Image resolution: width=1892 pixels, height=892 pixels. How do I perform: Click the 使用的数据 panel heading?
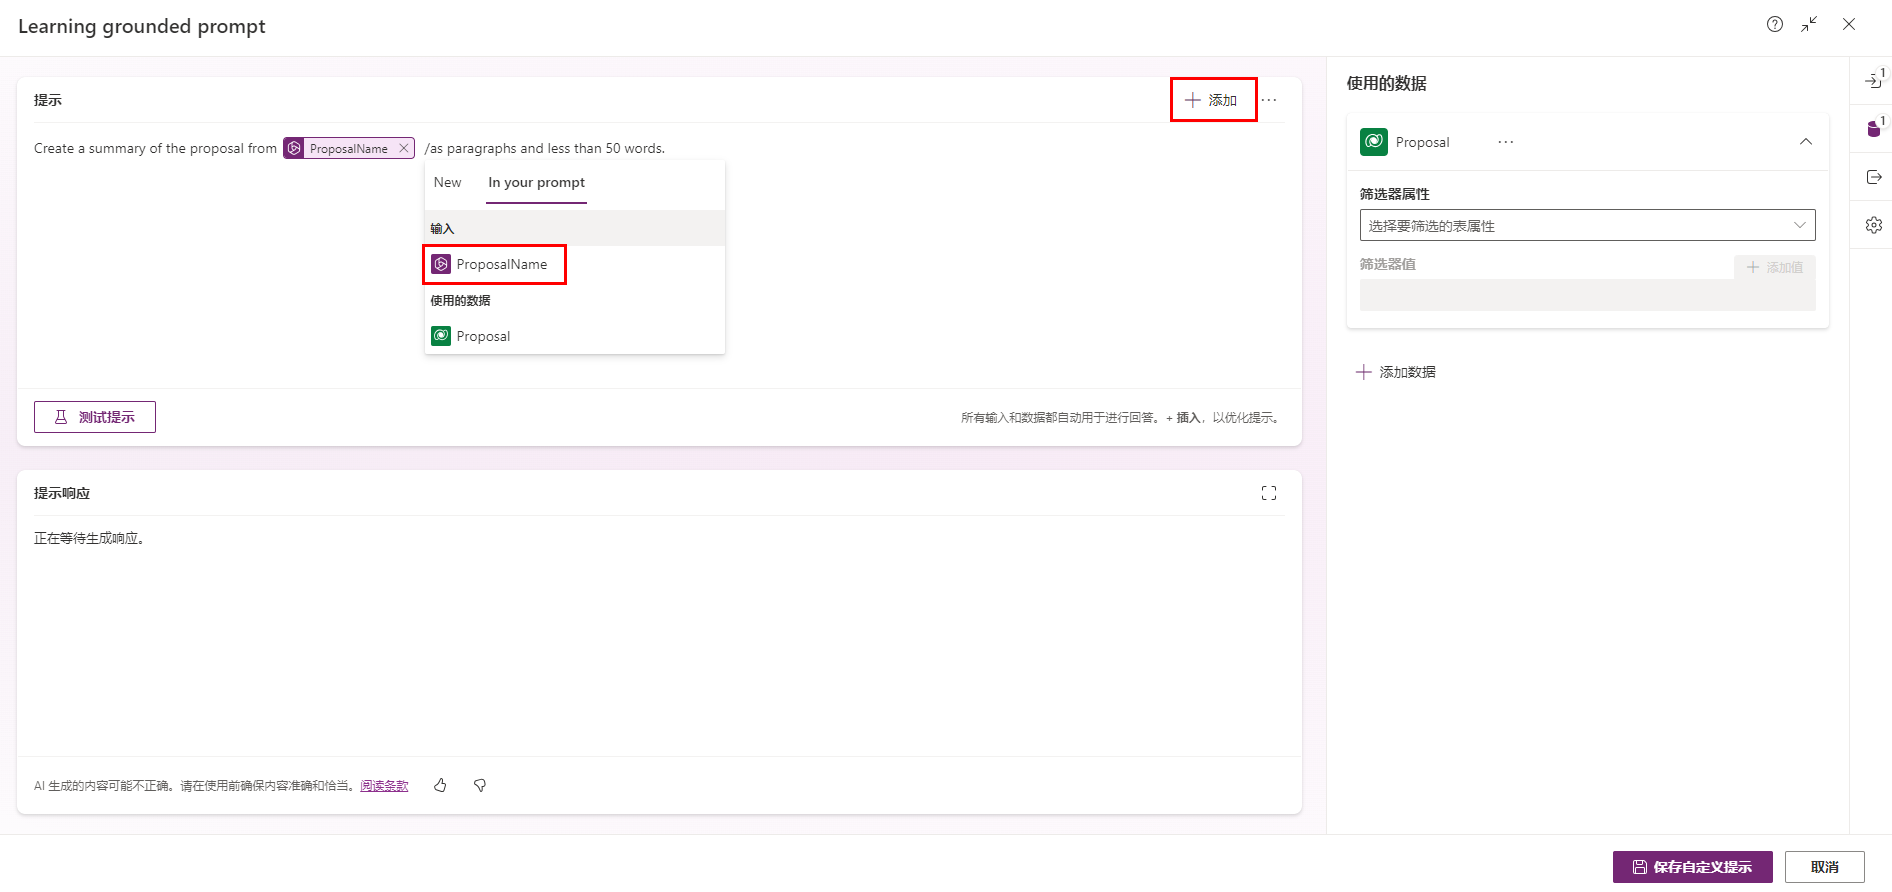[x=1386, y=83]
